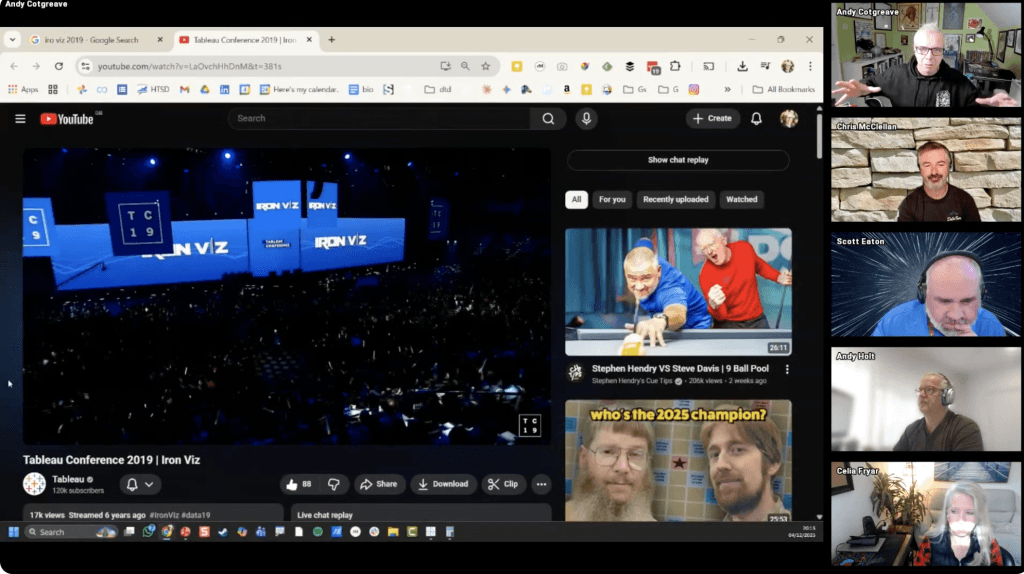
Task: Open the Stephen Hendry VS Steve Davis thumbnail
Action: (x=678, y=292)
